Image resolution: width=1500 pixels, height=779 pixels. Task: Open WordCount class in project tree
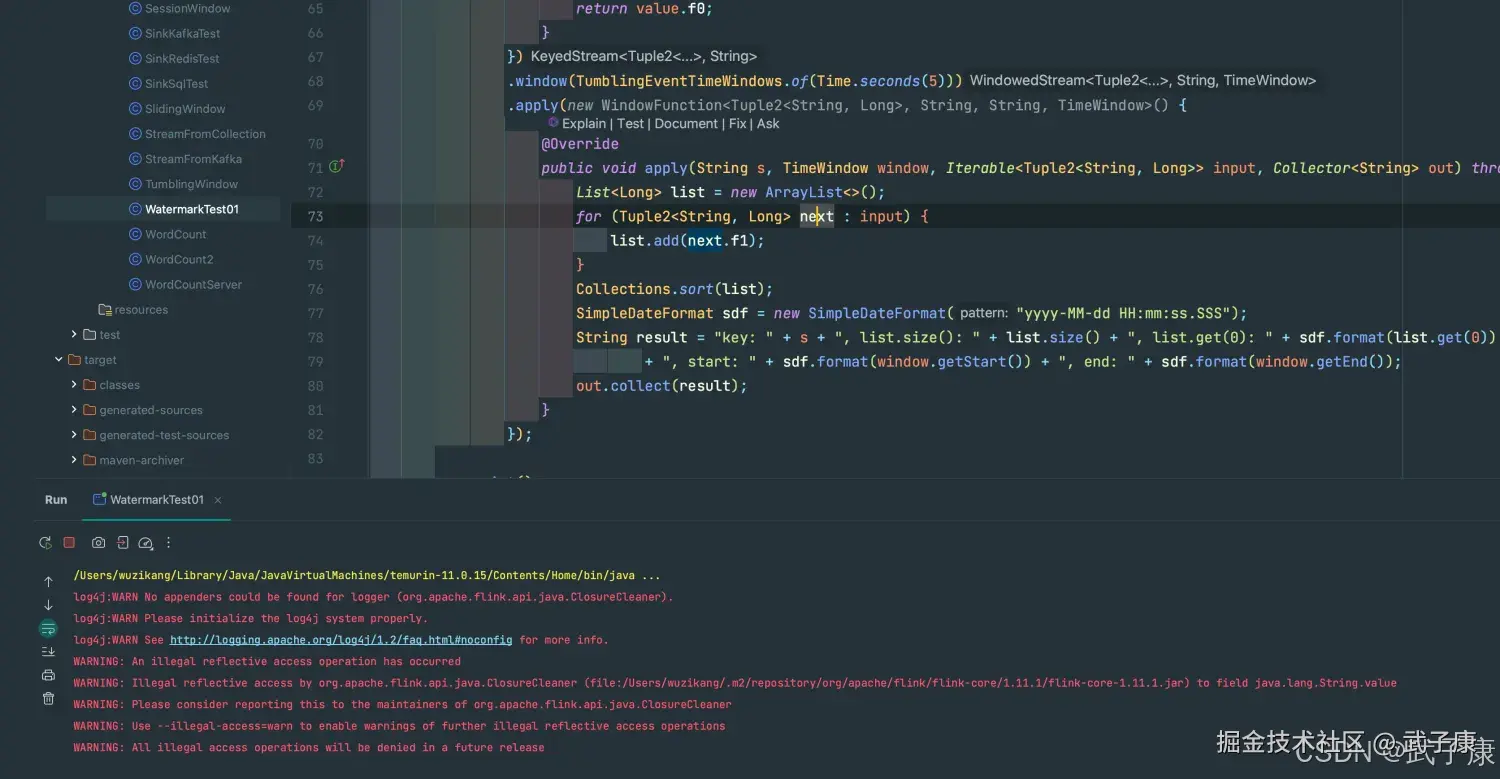[176, 234]
